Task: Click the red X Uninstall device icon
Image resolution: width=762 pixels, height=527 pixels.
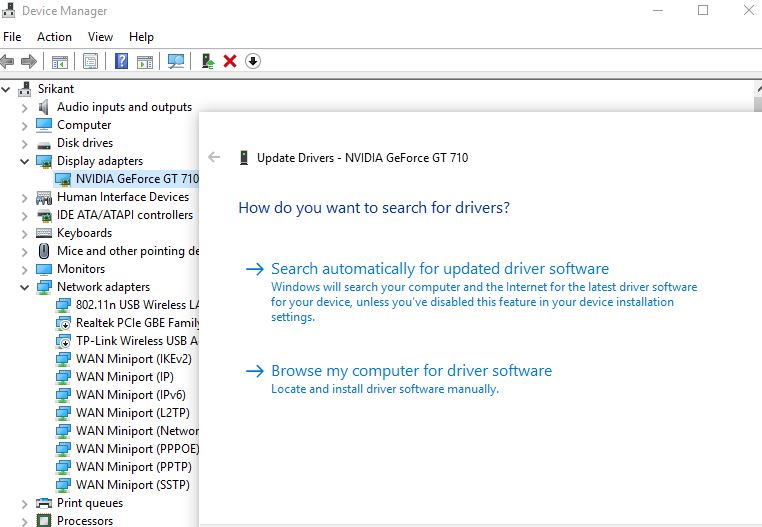Action: (x=230, y=61)
